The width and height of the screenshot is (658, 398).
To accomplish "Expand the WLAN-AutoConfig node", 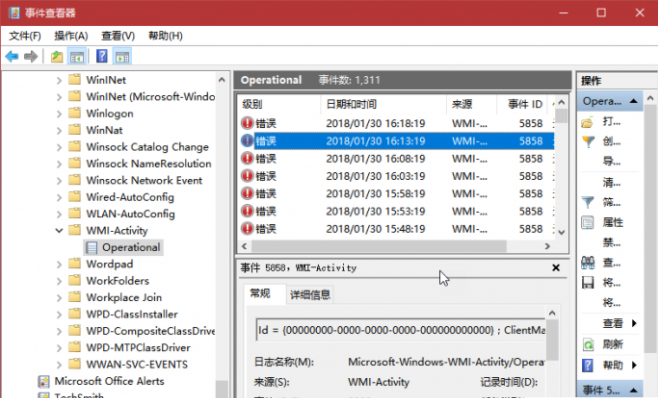I will (x=59, y=214).
